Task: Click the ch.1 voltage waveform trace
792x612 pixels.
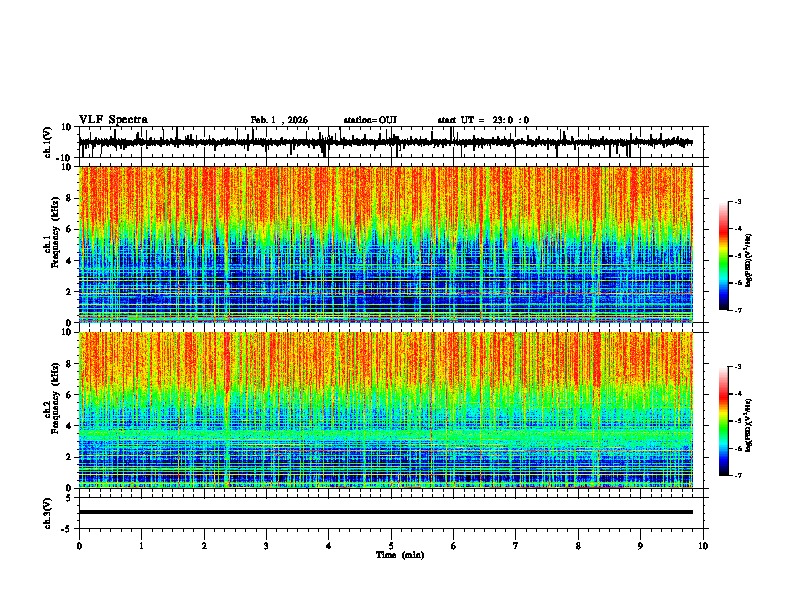Action: click(386, 142)
